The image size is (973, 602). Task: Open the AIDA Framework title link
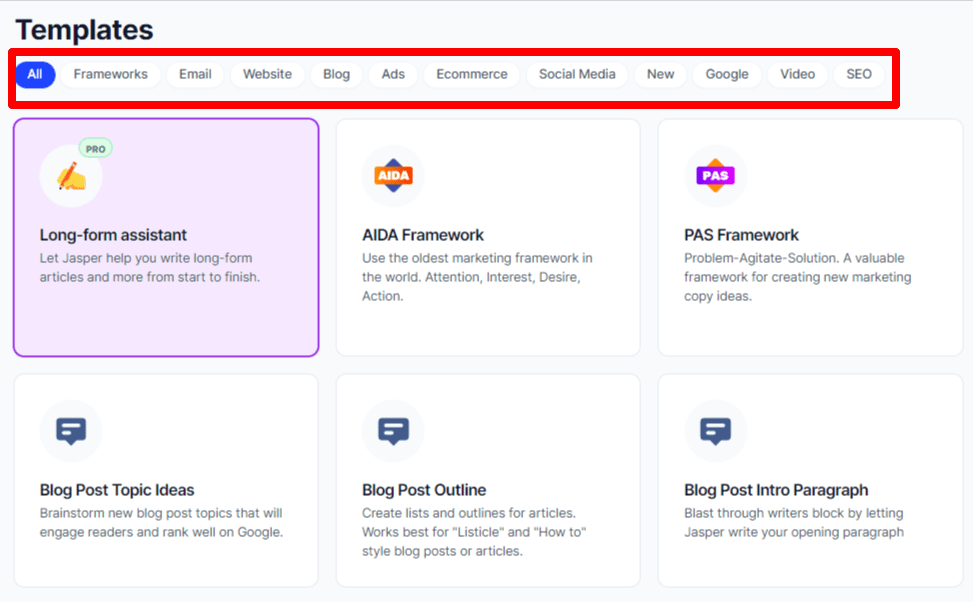[x=423, y=235]
